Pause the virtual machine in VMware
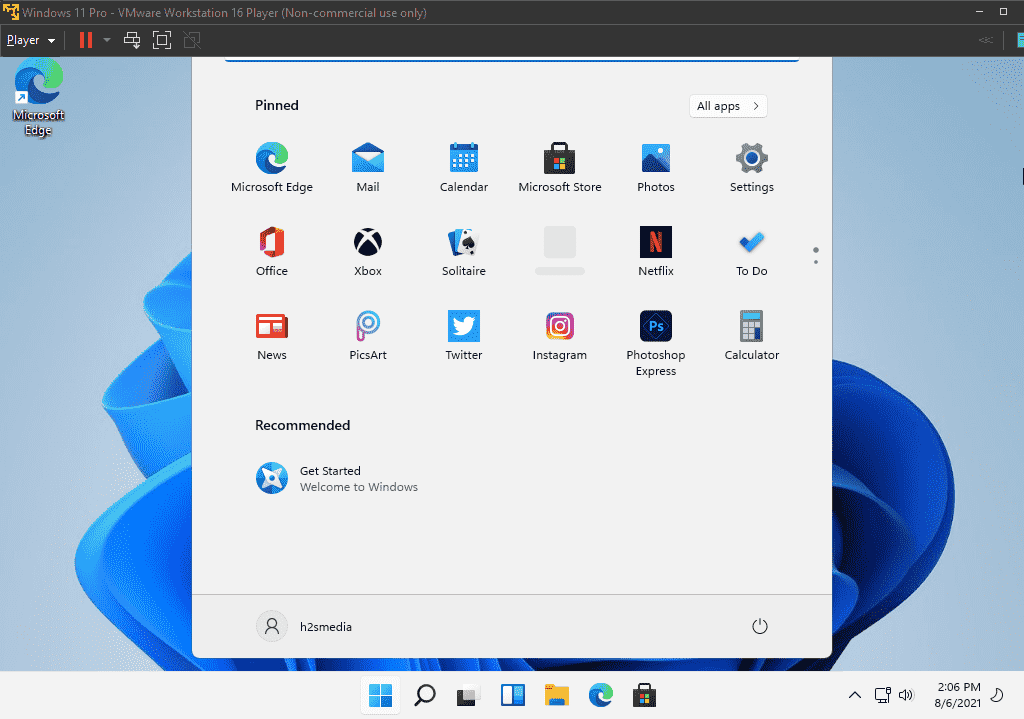This screenshot has height=719, width=1024. 86,40
